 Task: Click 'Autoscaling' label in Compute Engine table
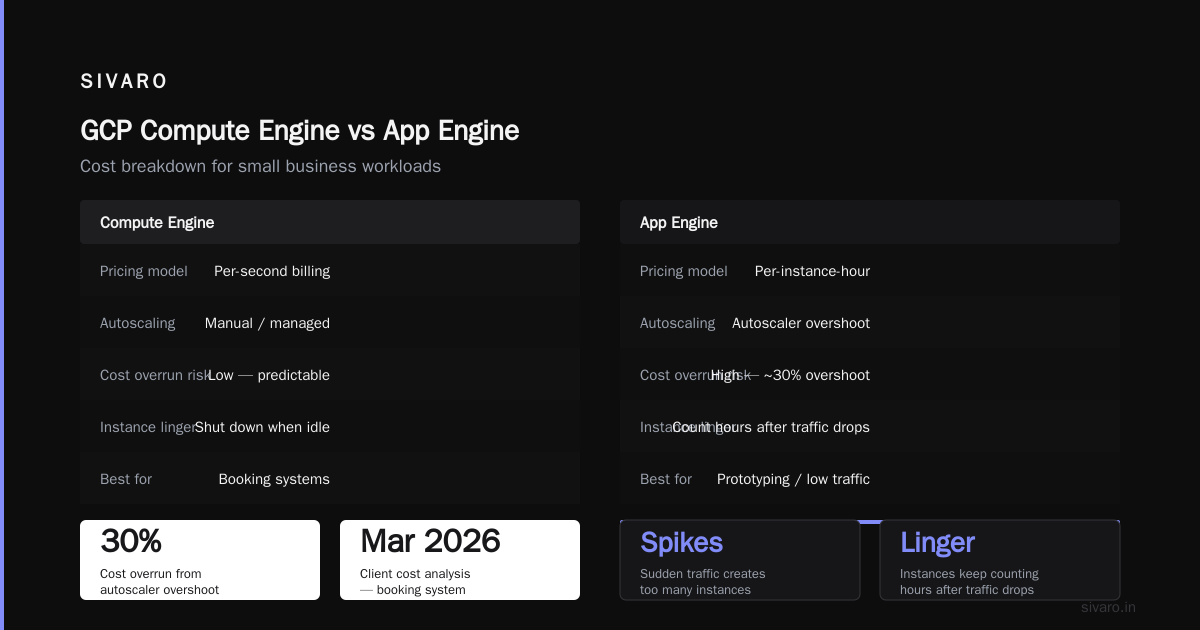[x=138, y=323]
